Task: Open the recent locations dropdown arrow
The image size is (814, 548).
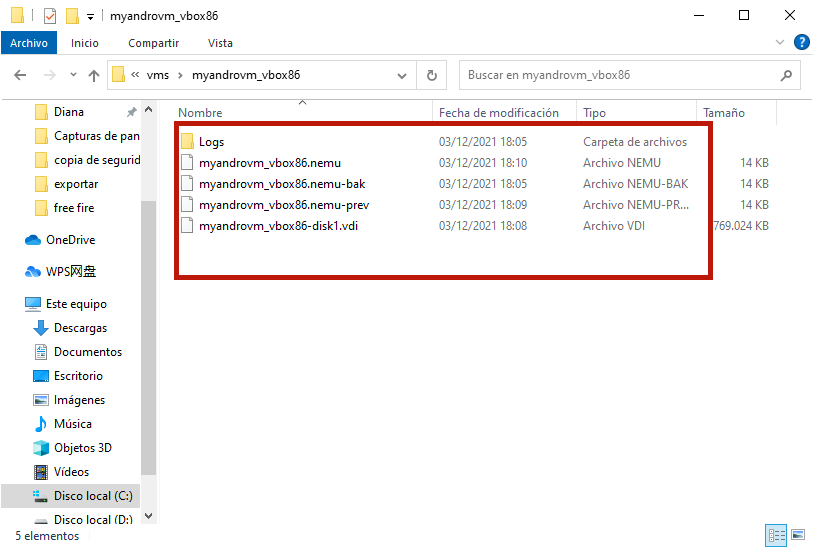Action: (x=73, y=75)
